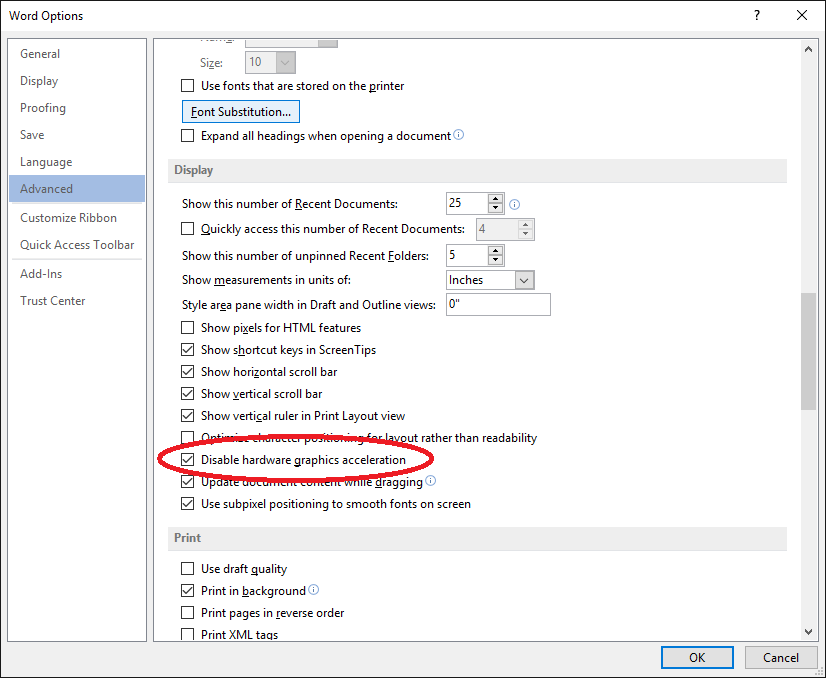Image resolution: width=826 pixels, height=678 pixels.
Task: Uncheck Disable hardware graphics acceleration
Action: point(188,459)
